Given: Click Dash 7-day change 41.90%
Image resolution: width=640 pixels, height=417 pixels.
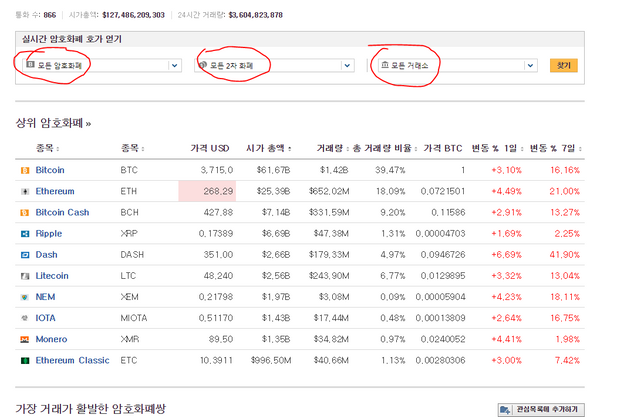Looking at the screenshot, I should click(564, 255).
